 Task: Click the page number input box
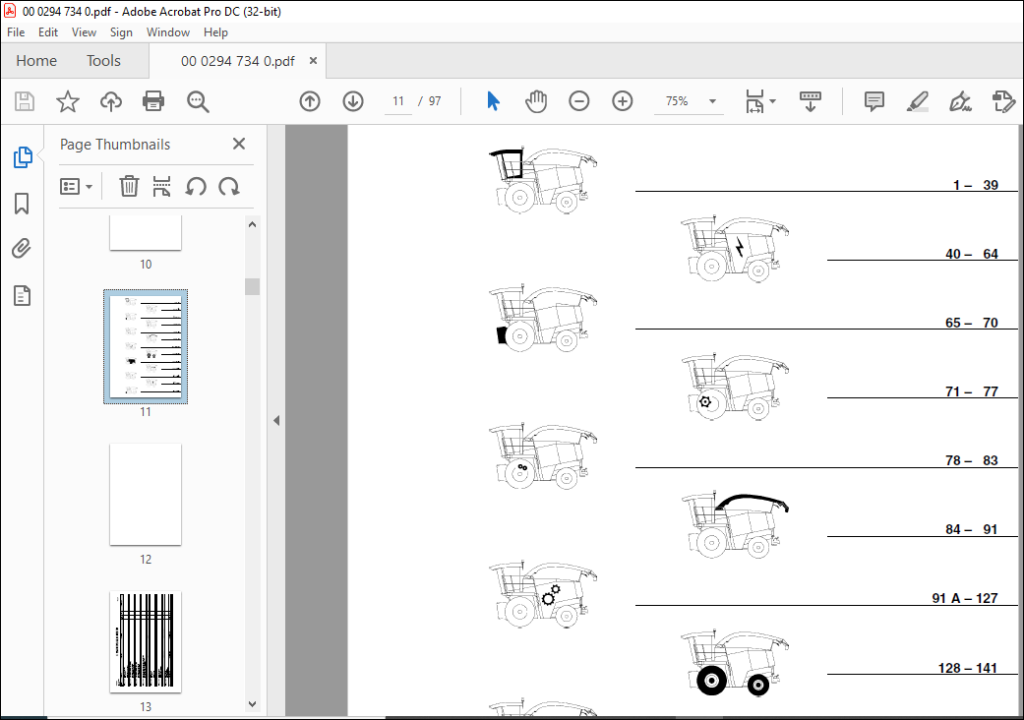[398, 101]
